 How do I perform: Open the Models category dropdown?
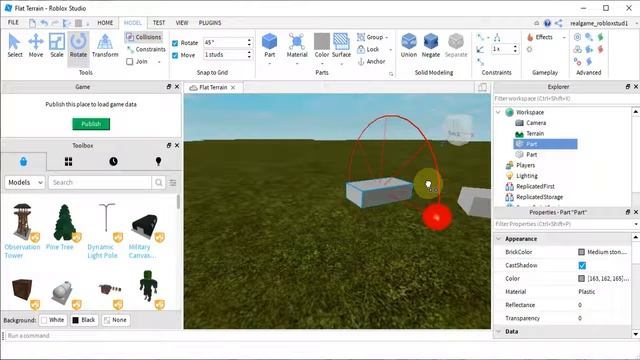[x=24, y=182]
